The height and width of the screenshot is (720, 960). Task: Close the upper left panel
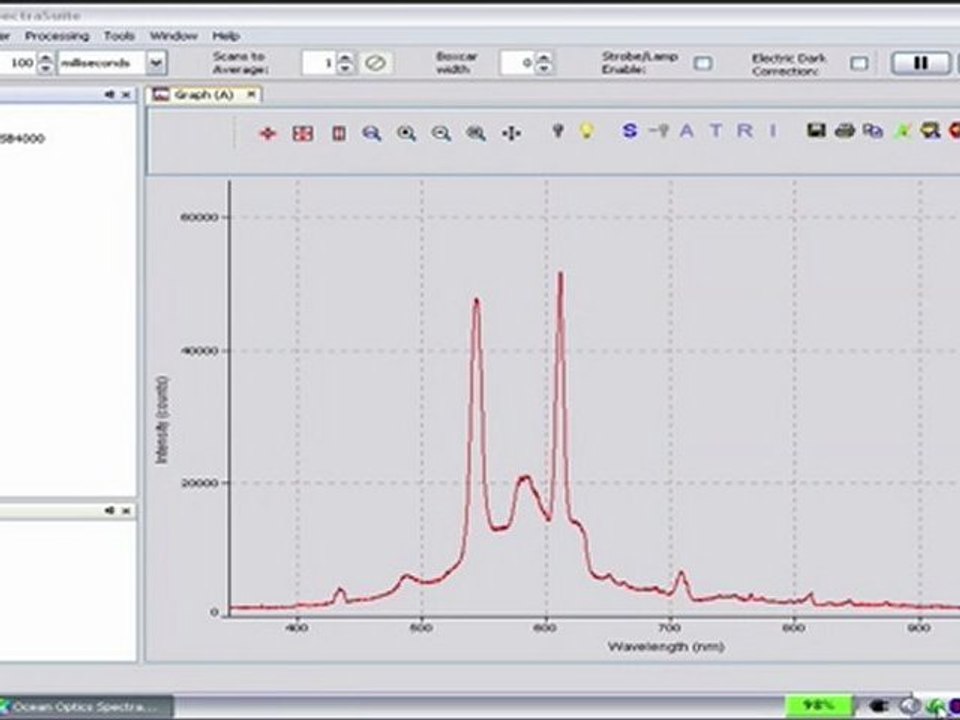(x=126, y=94)
